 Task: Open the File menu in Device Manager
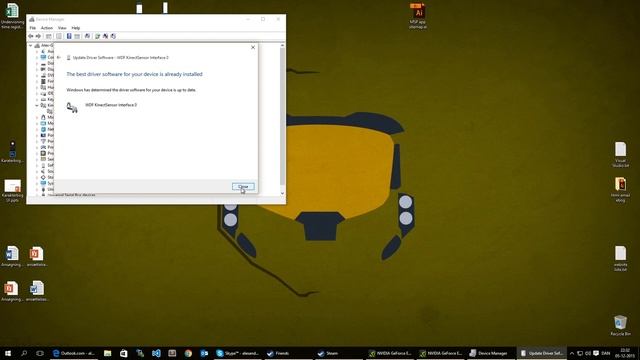33,28
